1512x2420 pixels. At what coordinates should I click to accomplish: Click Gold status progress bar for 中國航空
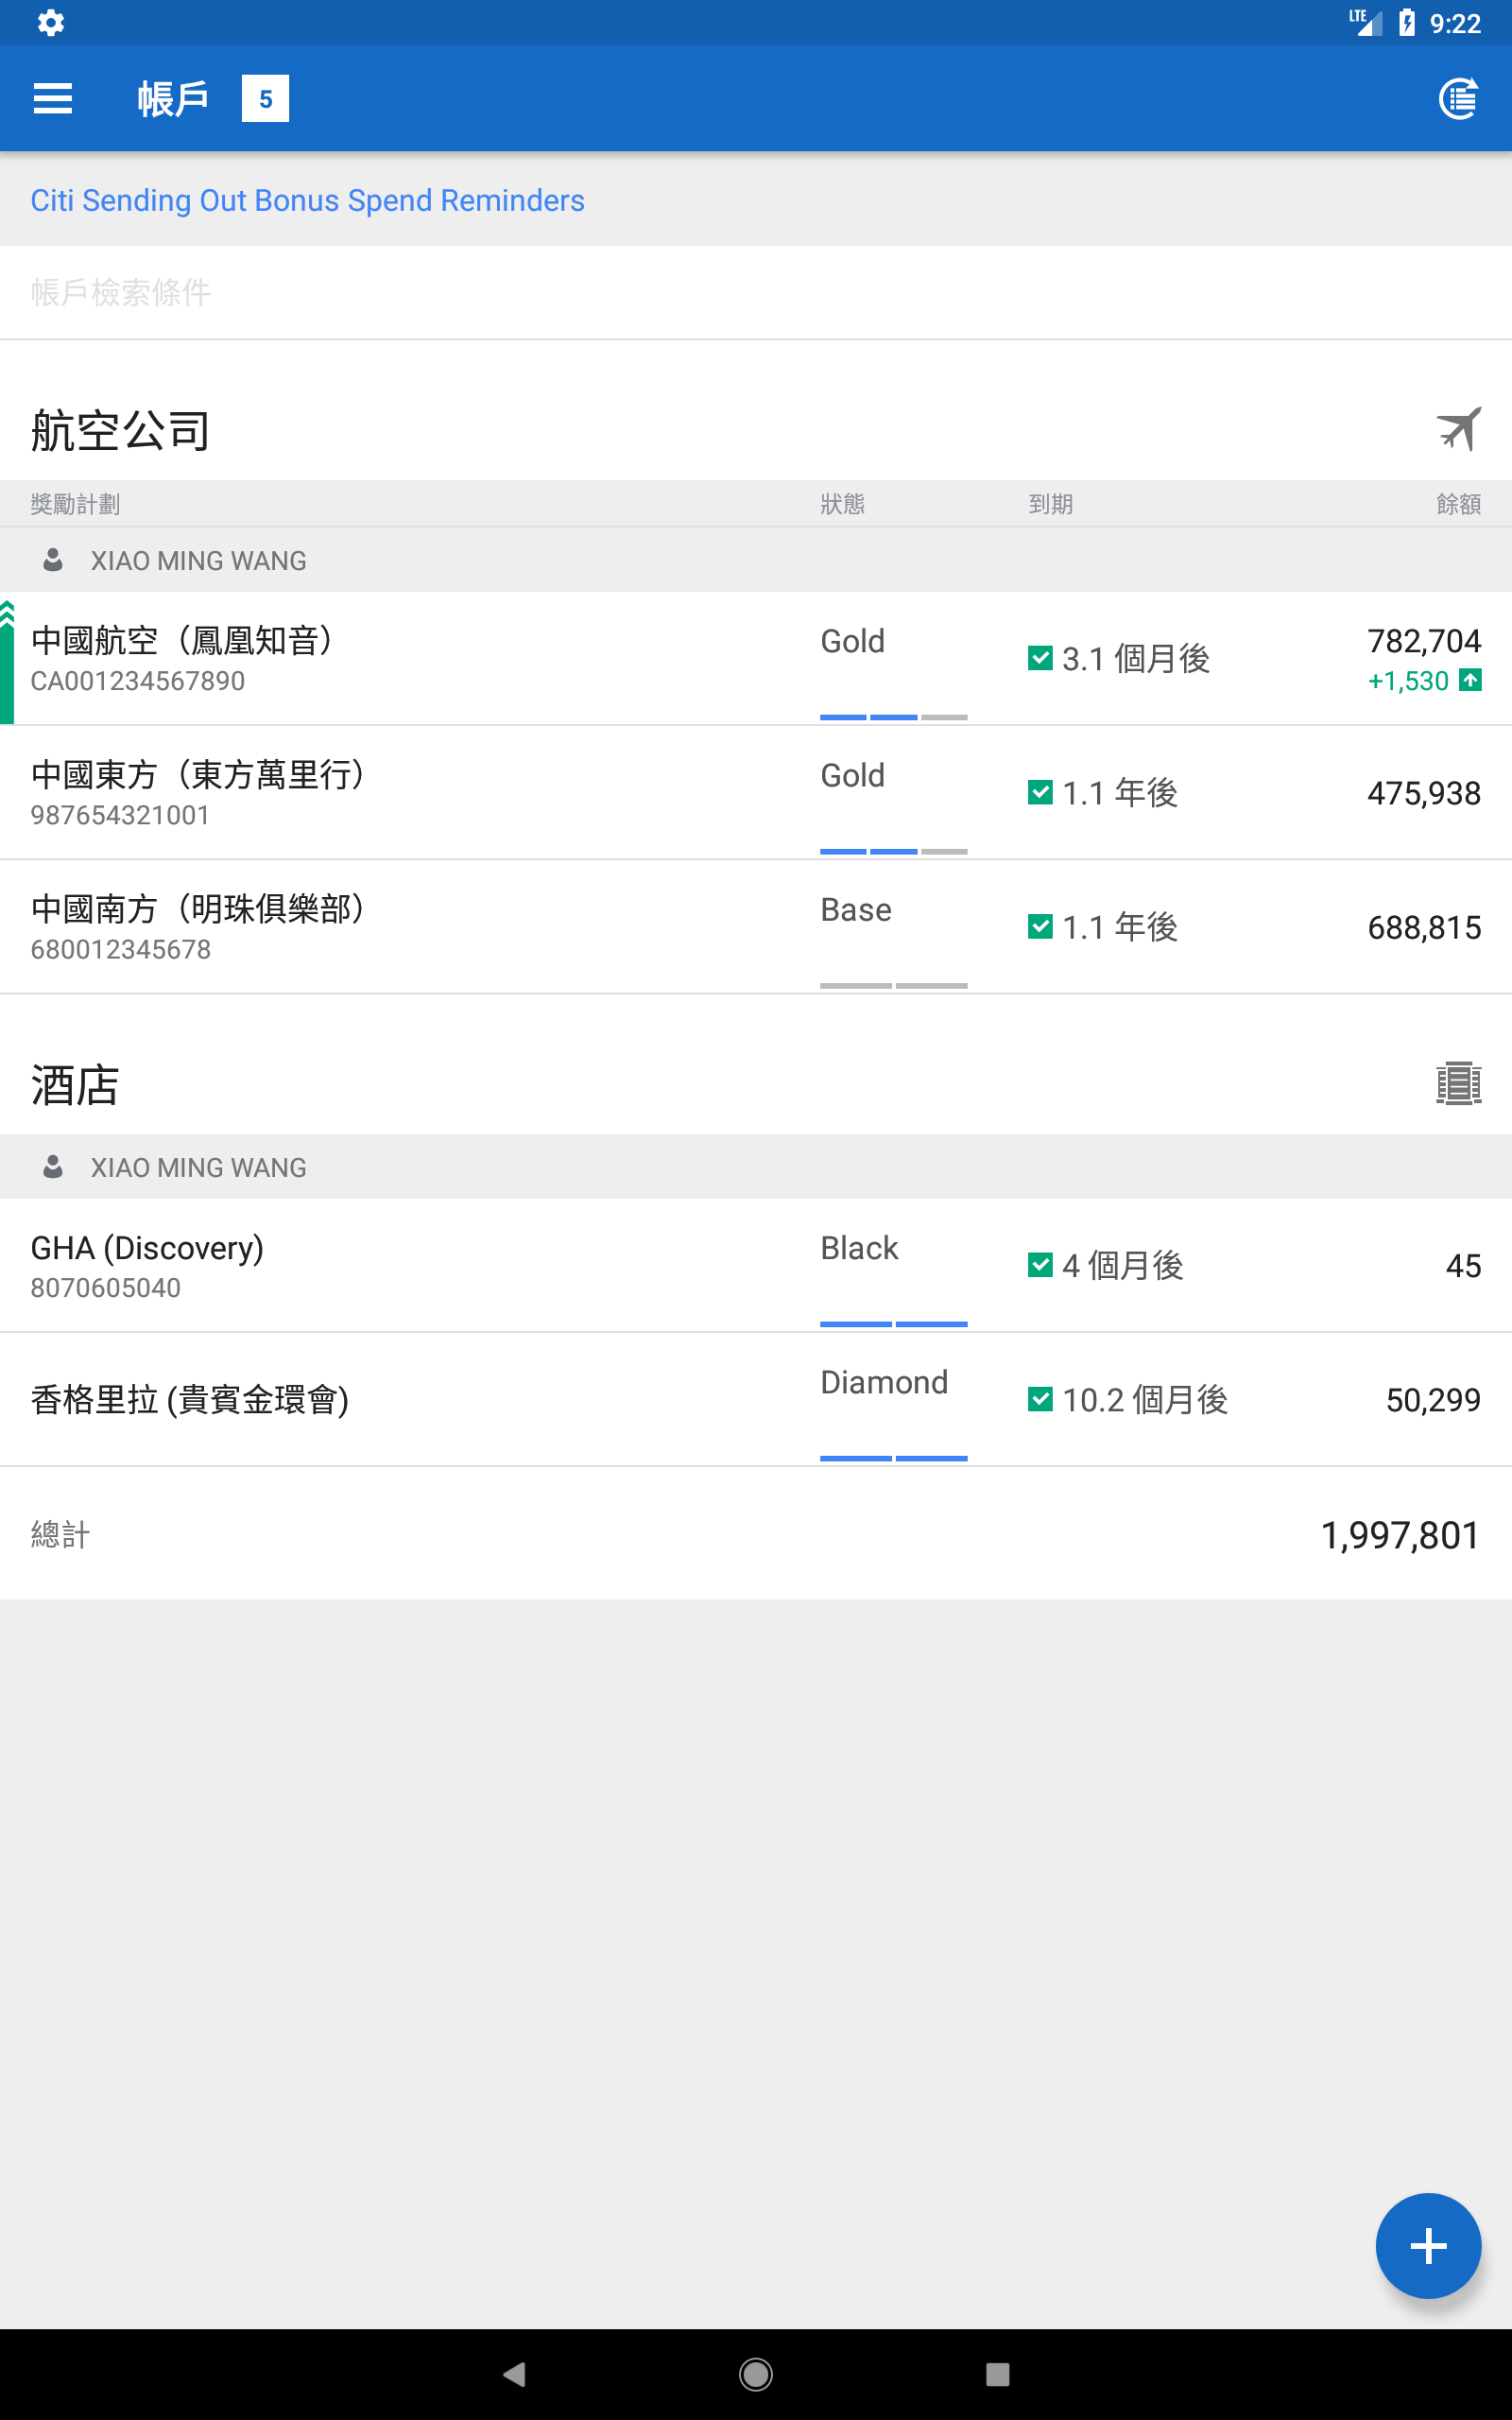tap(893, 717)
